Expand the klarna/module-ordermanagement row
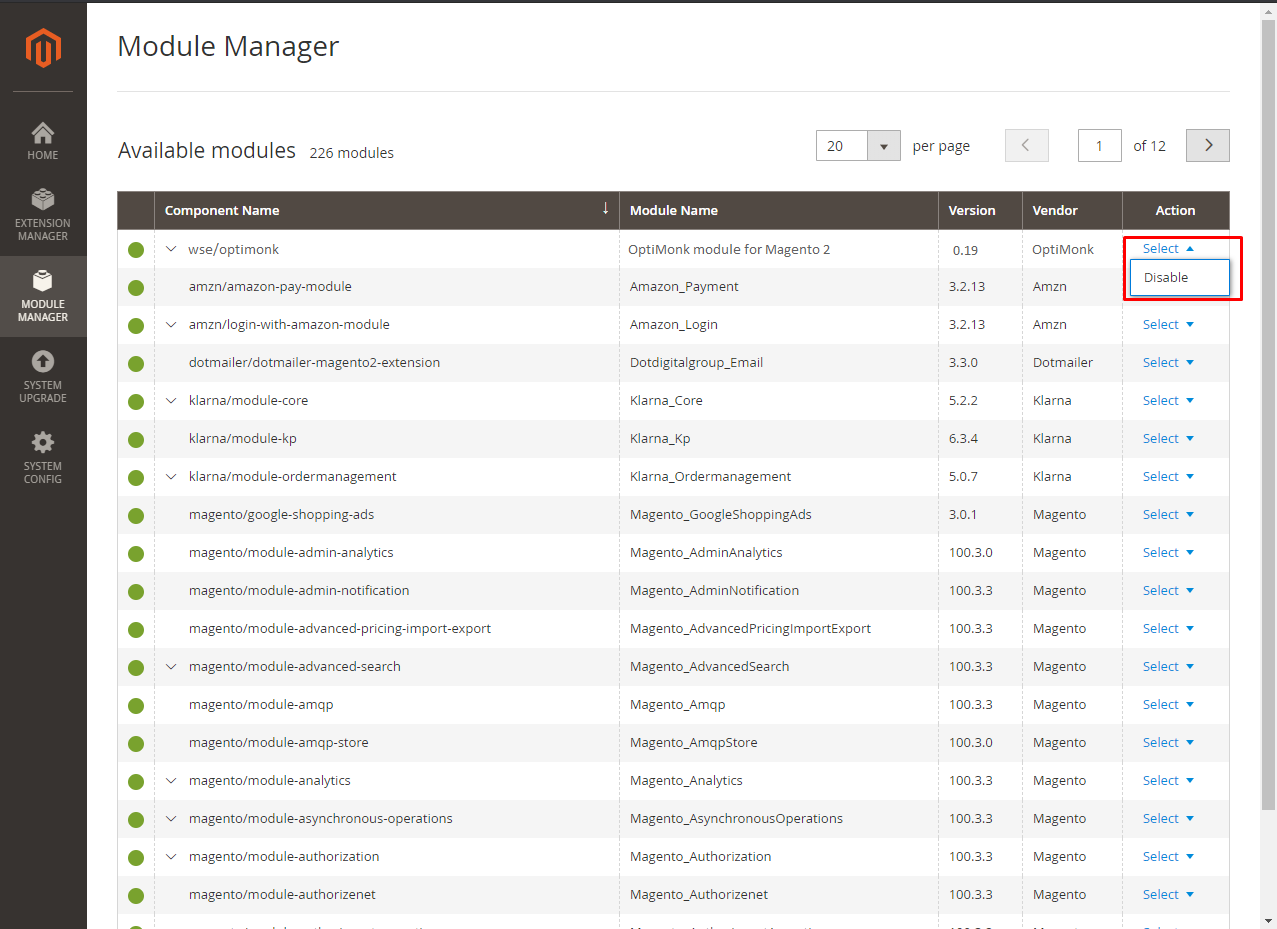The image size is (1277, 929). [171, 477]
